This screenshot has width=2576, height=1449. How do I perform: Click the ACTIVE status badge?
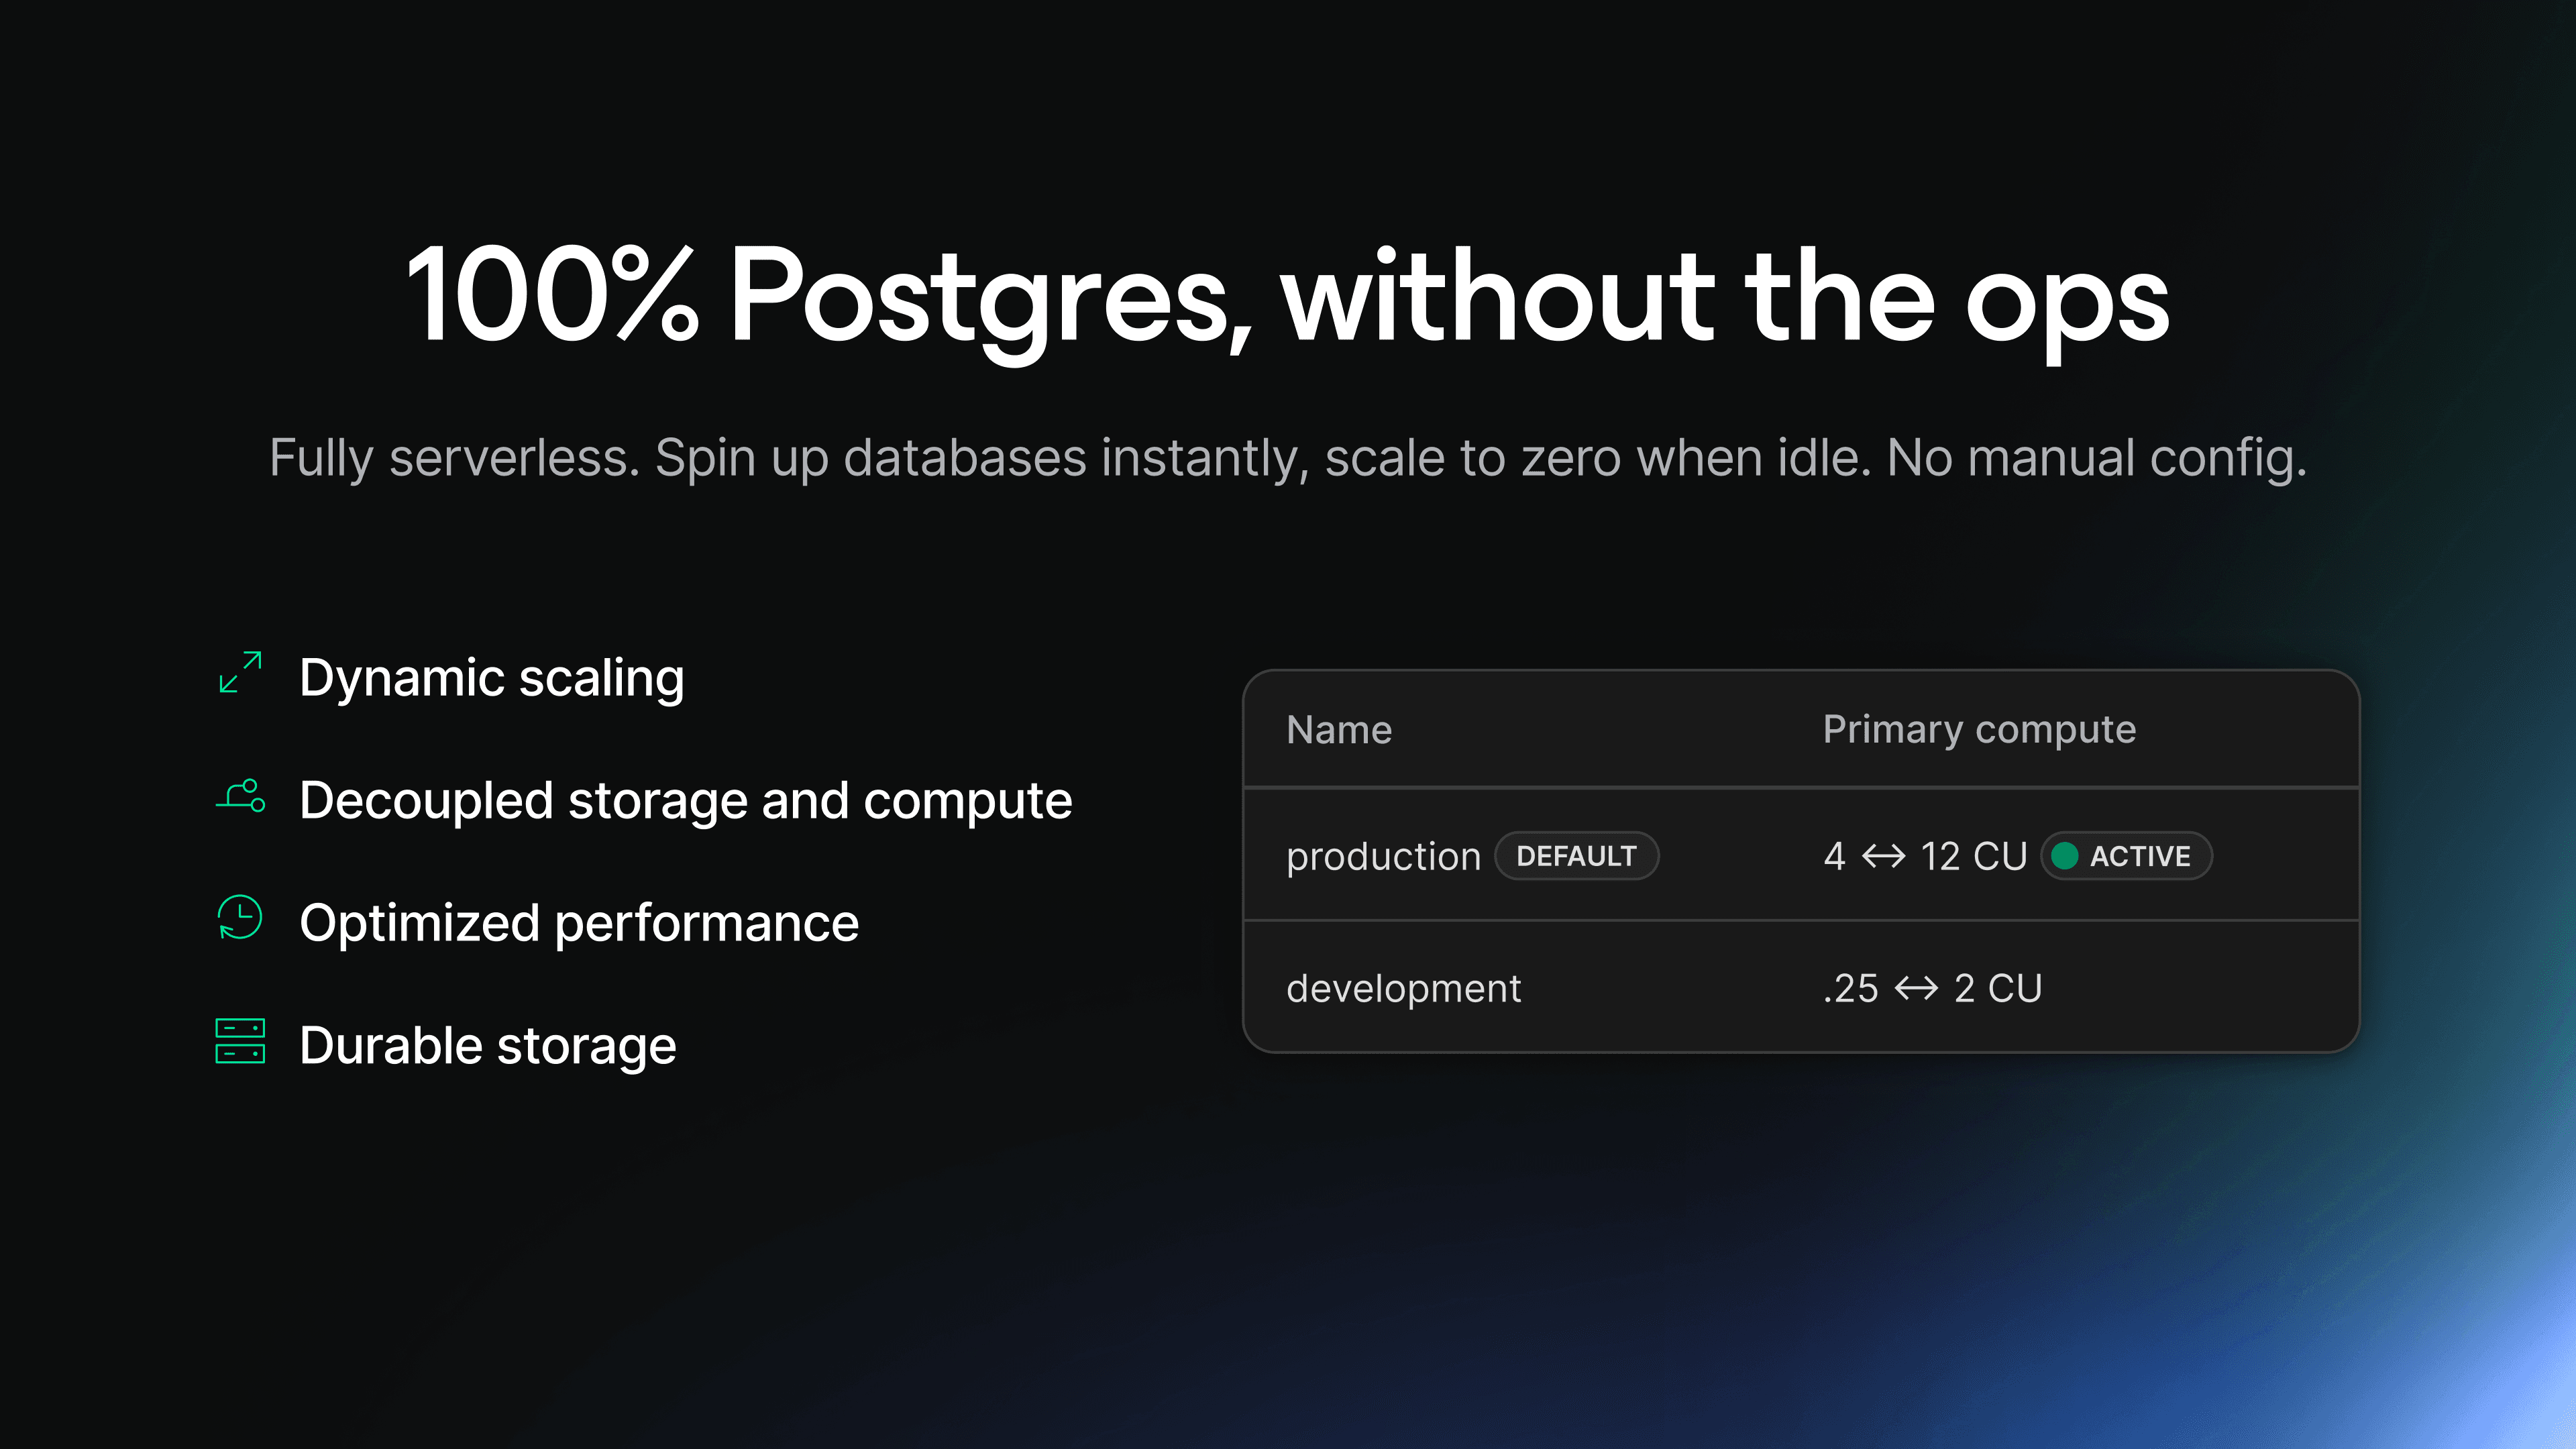click(x=2126, y=856)
